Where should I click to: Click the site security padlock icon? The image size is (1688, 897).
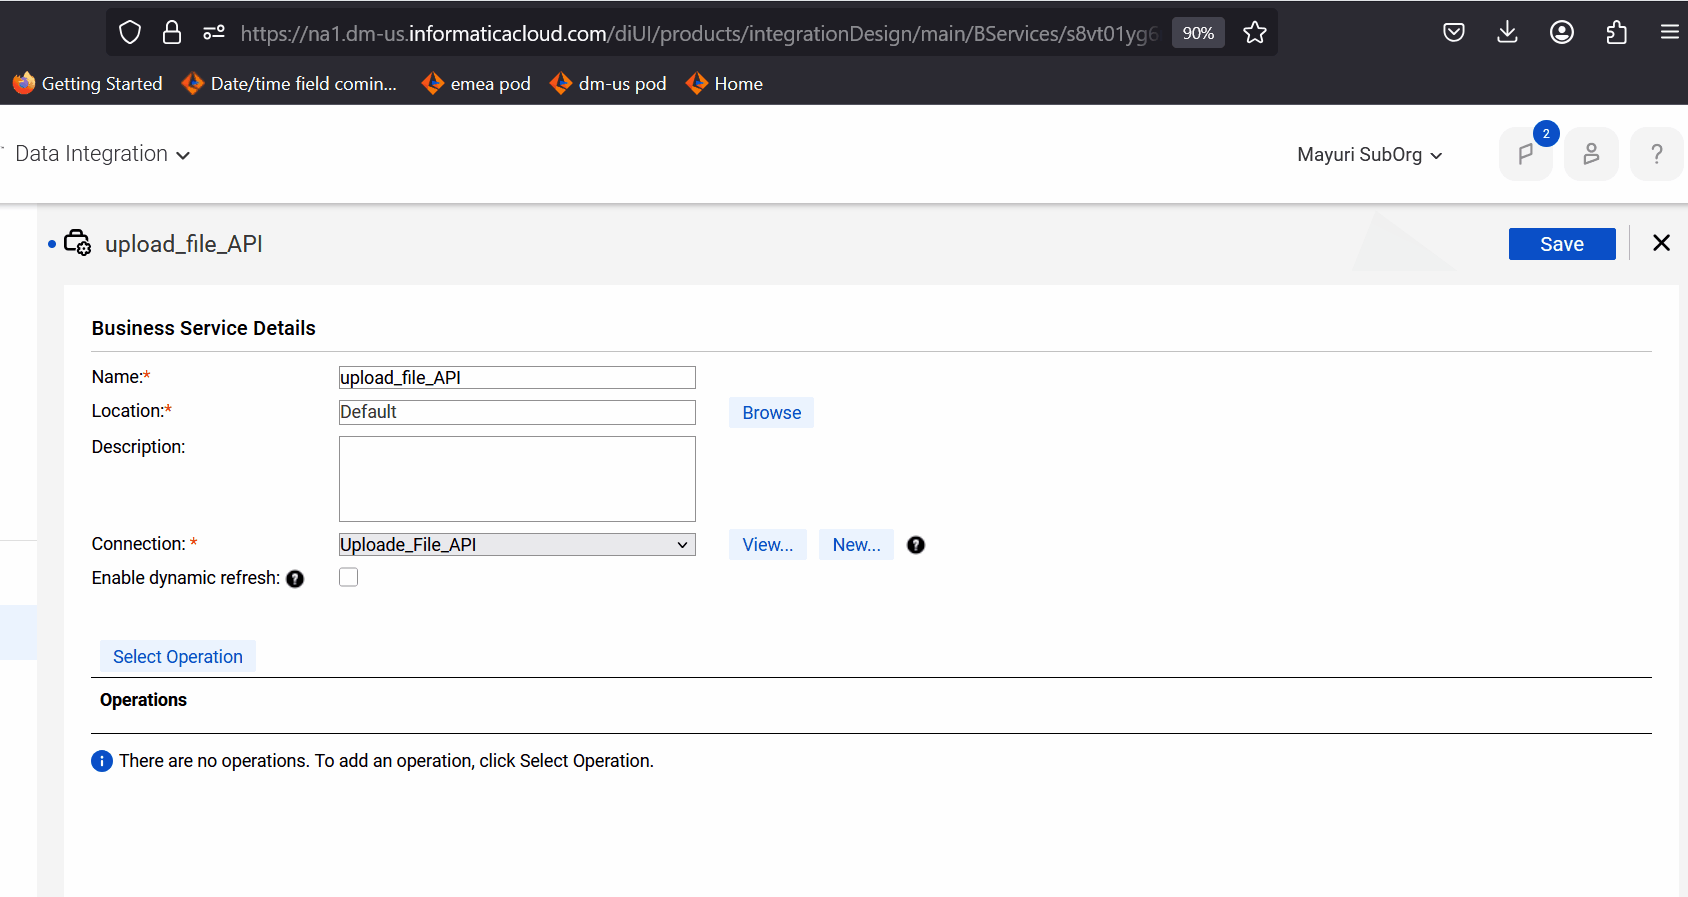coord(172,33)
